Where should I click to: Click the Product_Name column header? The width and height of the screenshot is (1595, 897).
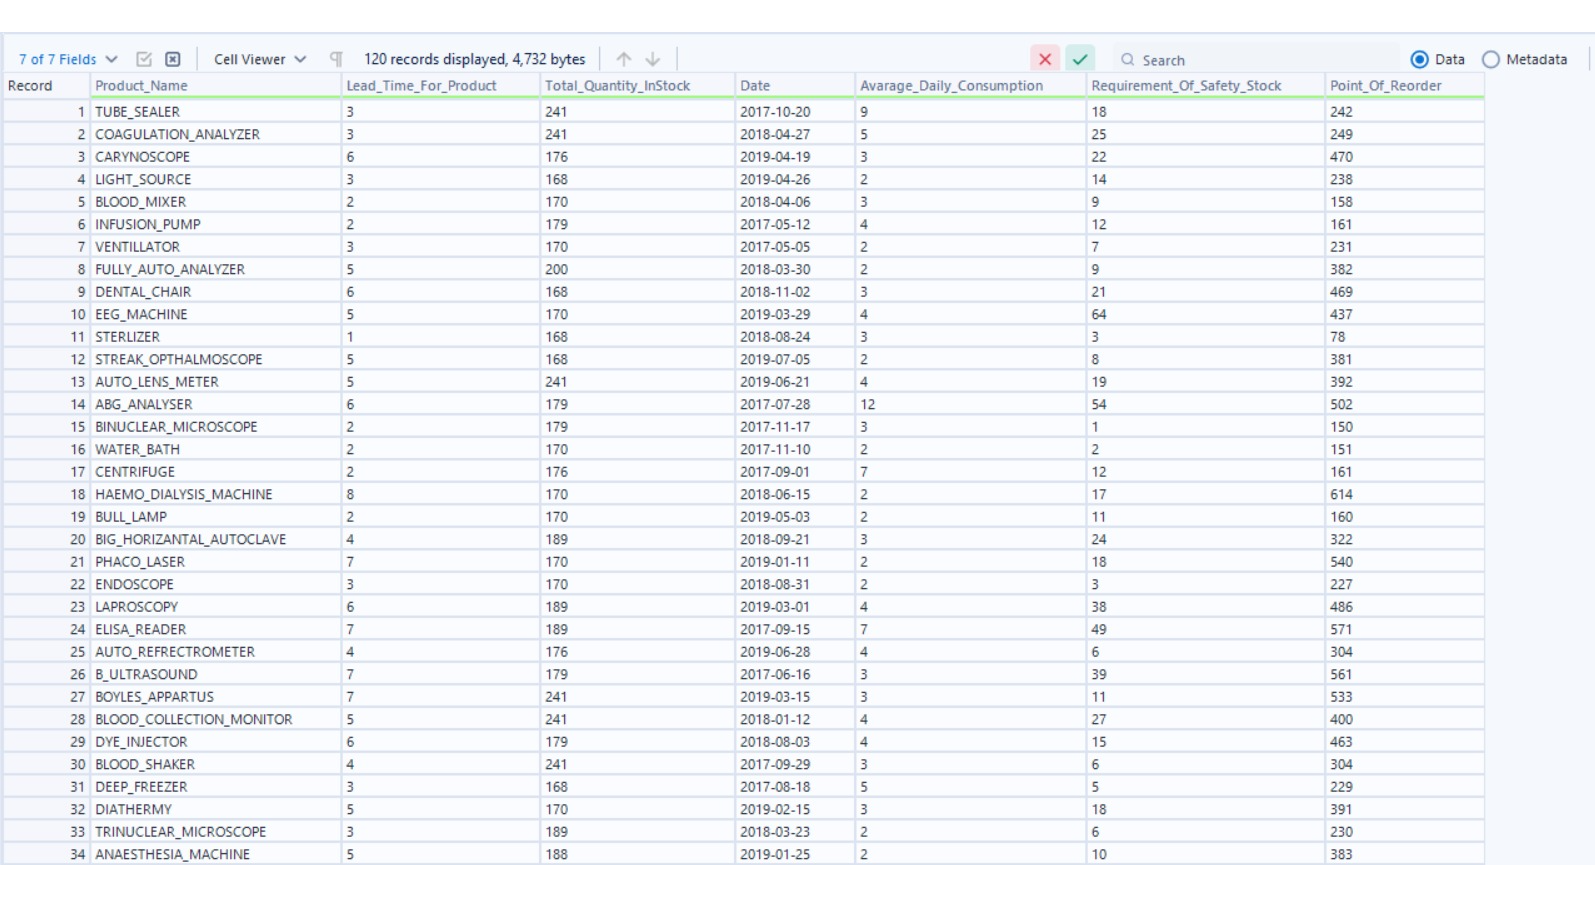tap(141, 86)
